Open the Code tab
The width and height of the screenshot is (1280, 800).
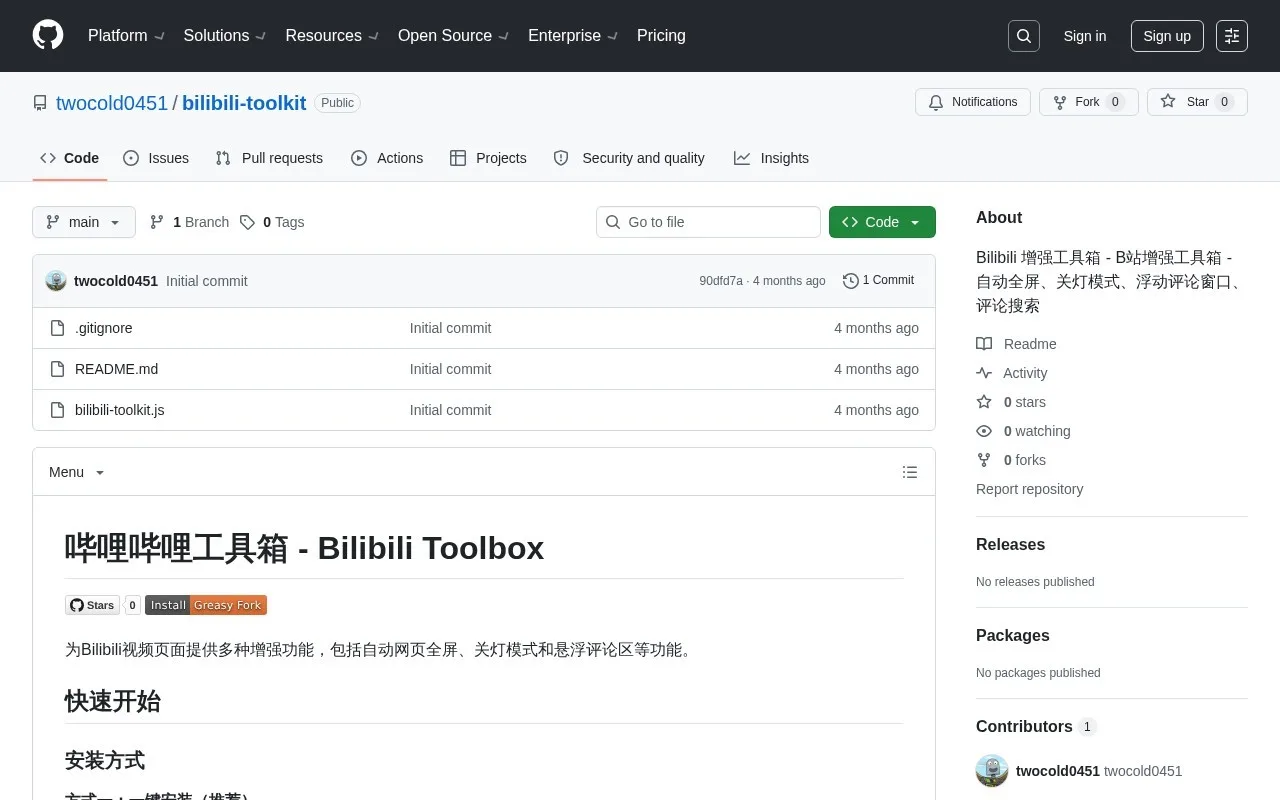(x=69, y=158)
